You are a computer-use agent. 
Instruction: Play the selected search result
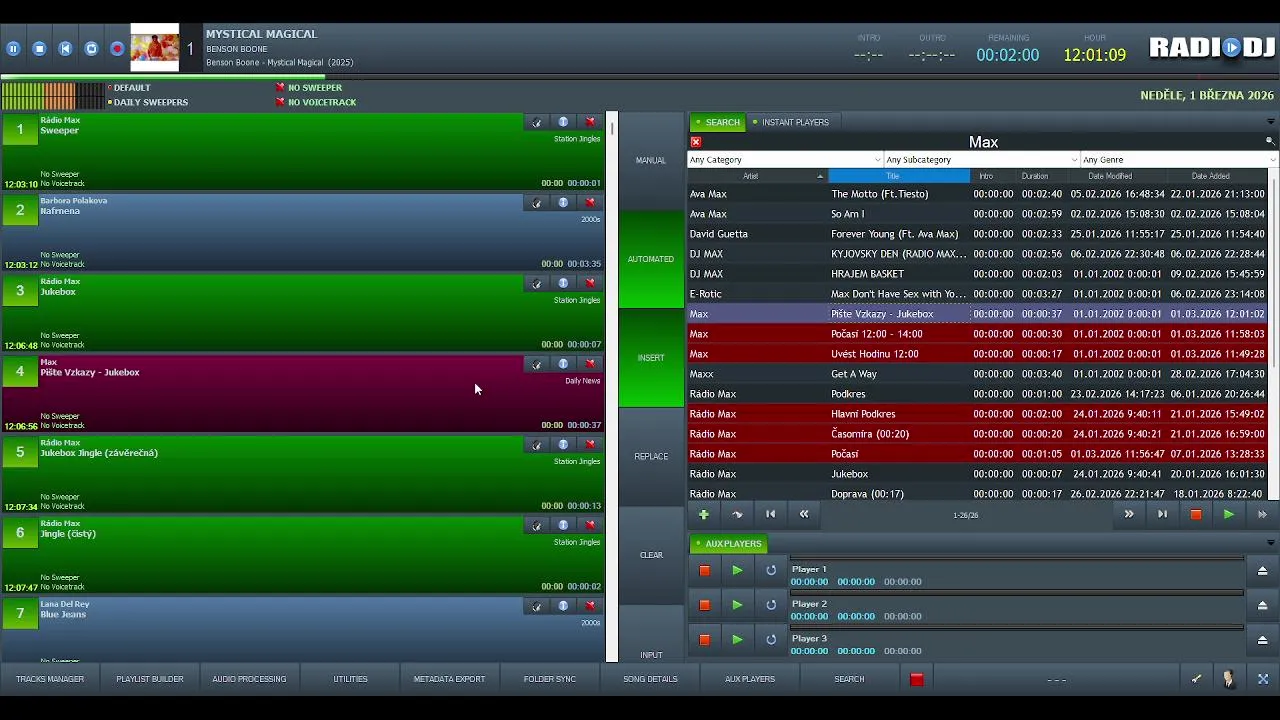point(1228,514)
